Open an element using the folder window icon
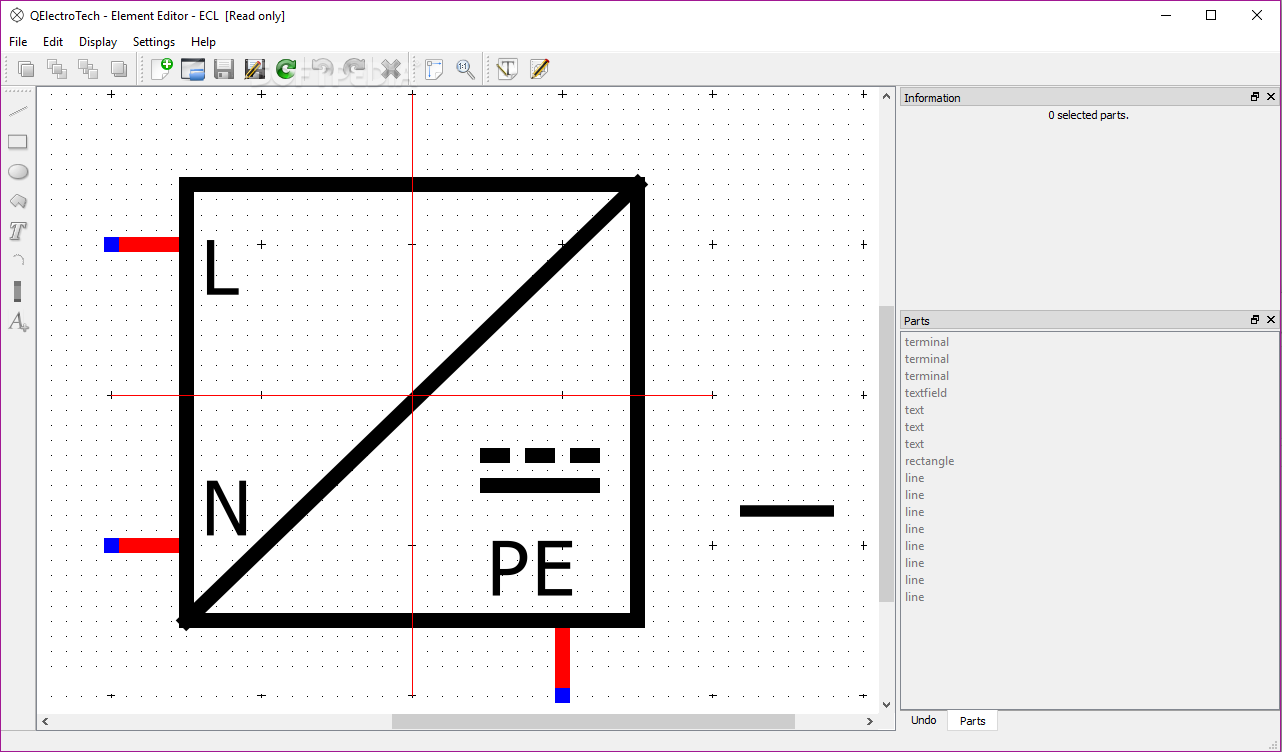Viewport: 1282px width, 752px height. point(193,69)
